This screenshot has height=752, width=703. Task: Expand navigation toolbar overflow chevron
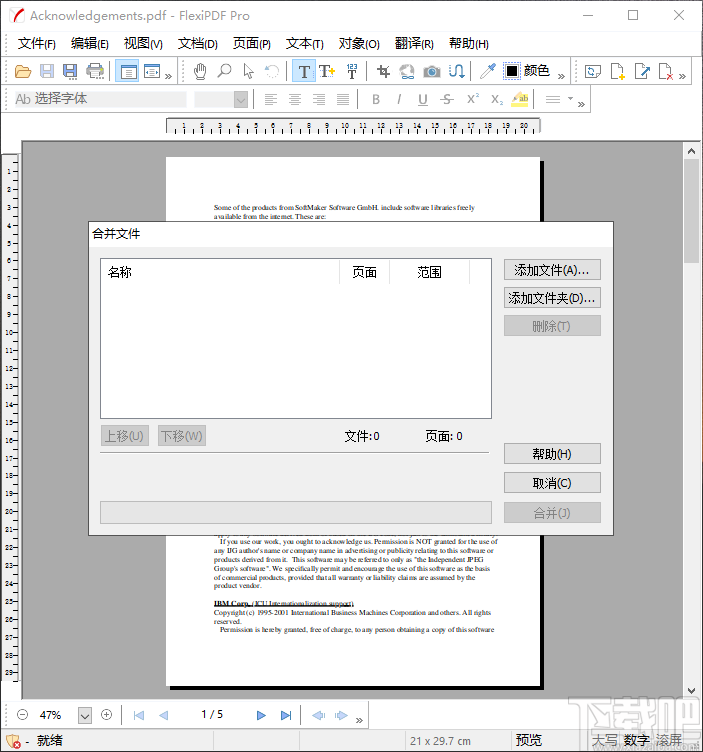(359, 720)
